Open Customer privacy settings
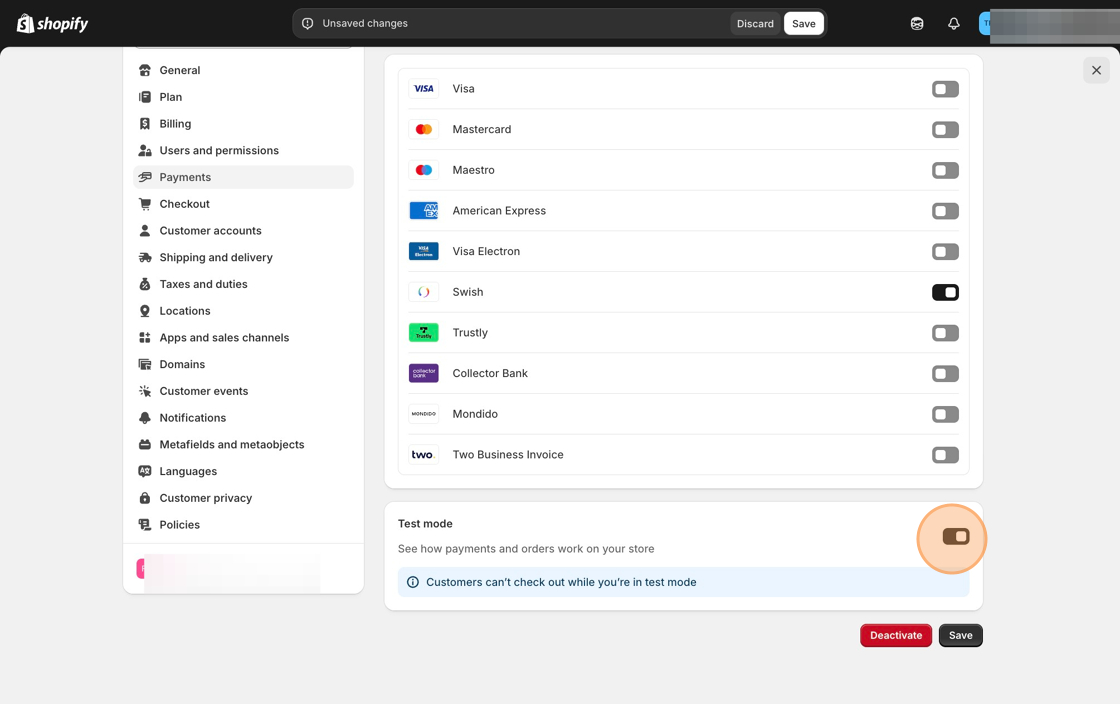 click(244, 498)
